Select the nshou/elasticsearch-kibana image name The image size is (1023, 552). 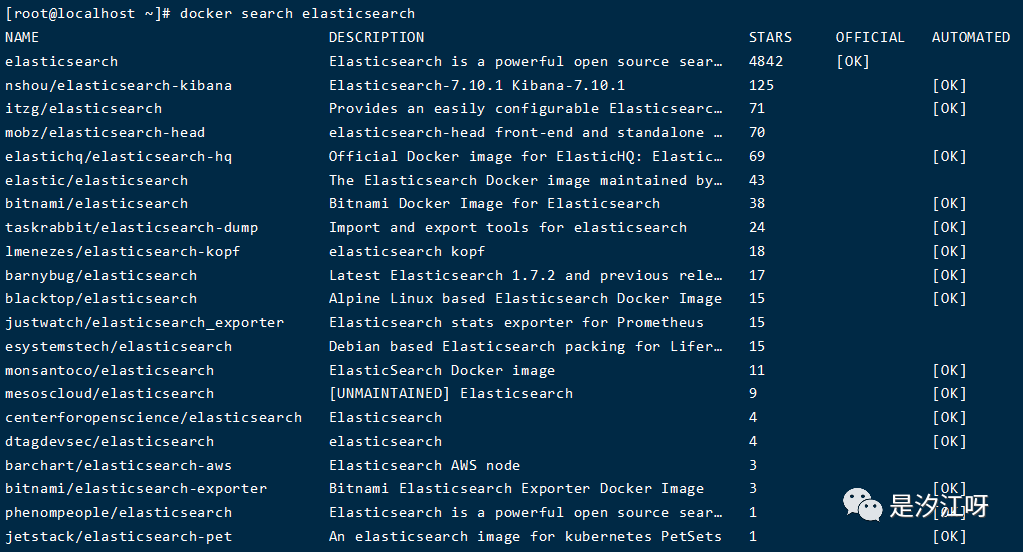118,85
